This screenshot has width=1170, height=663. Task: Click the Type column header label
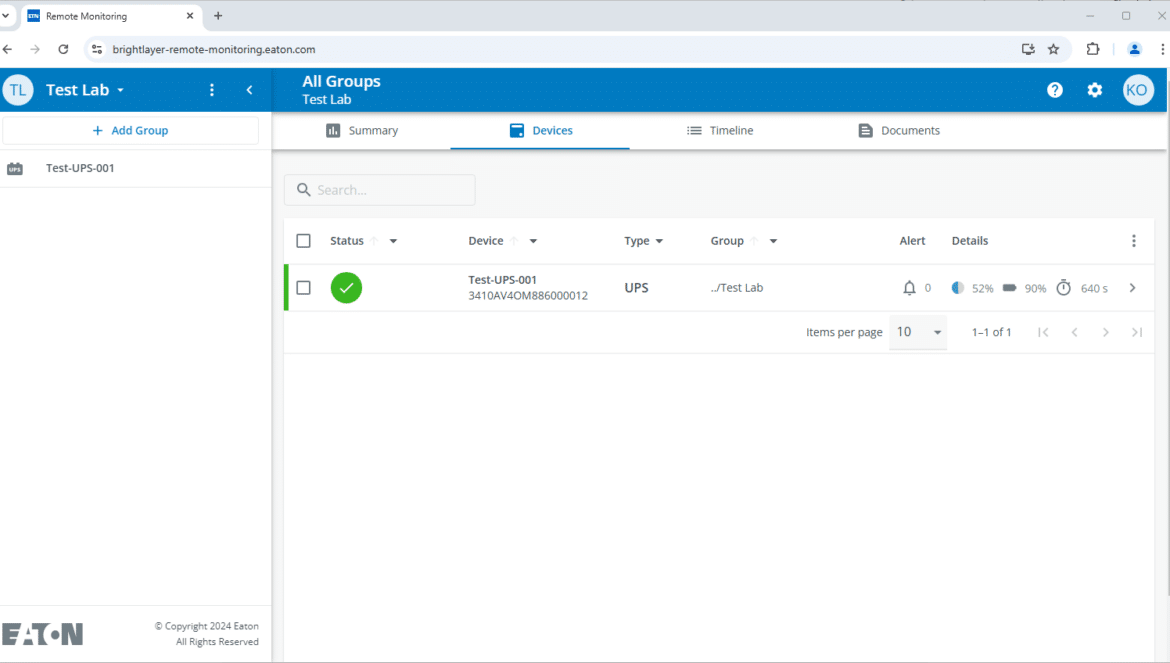(x=636, y=241)
